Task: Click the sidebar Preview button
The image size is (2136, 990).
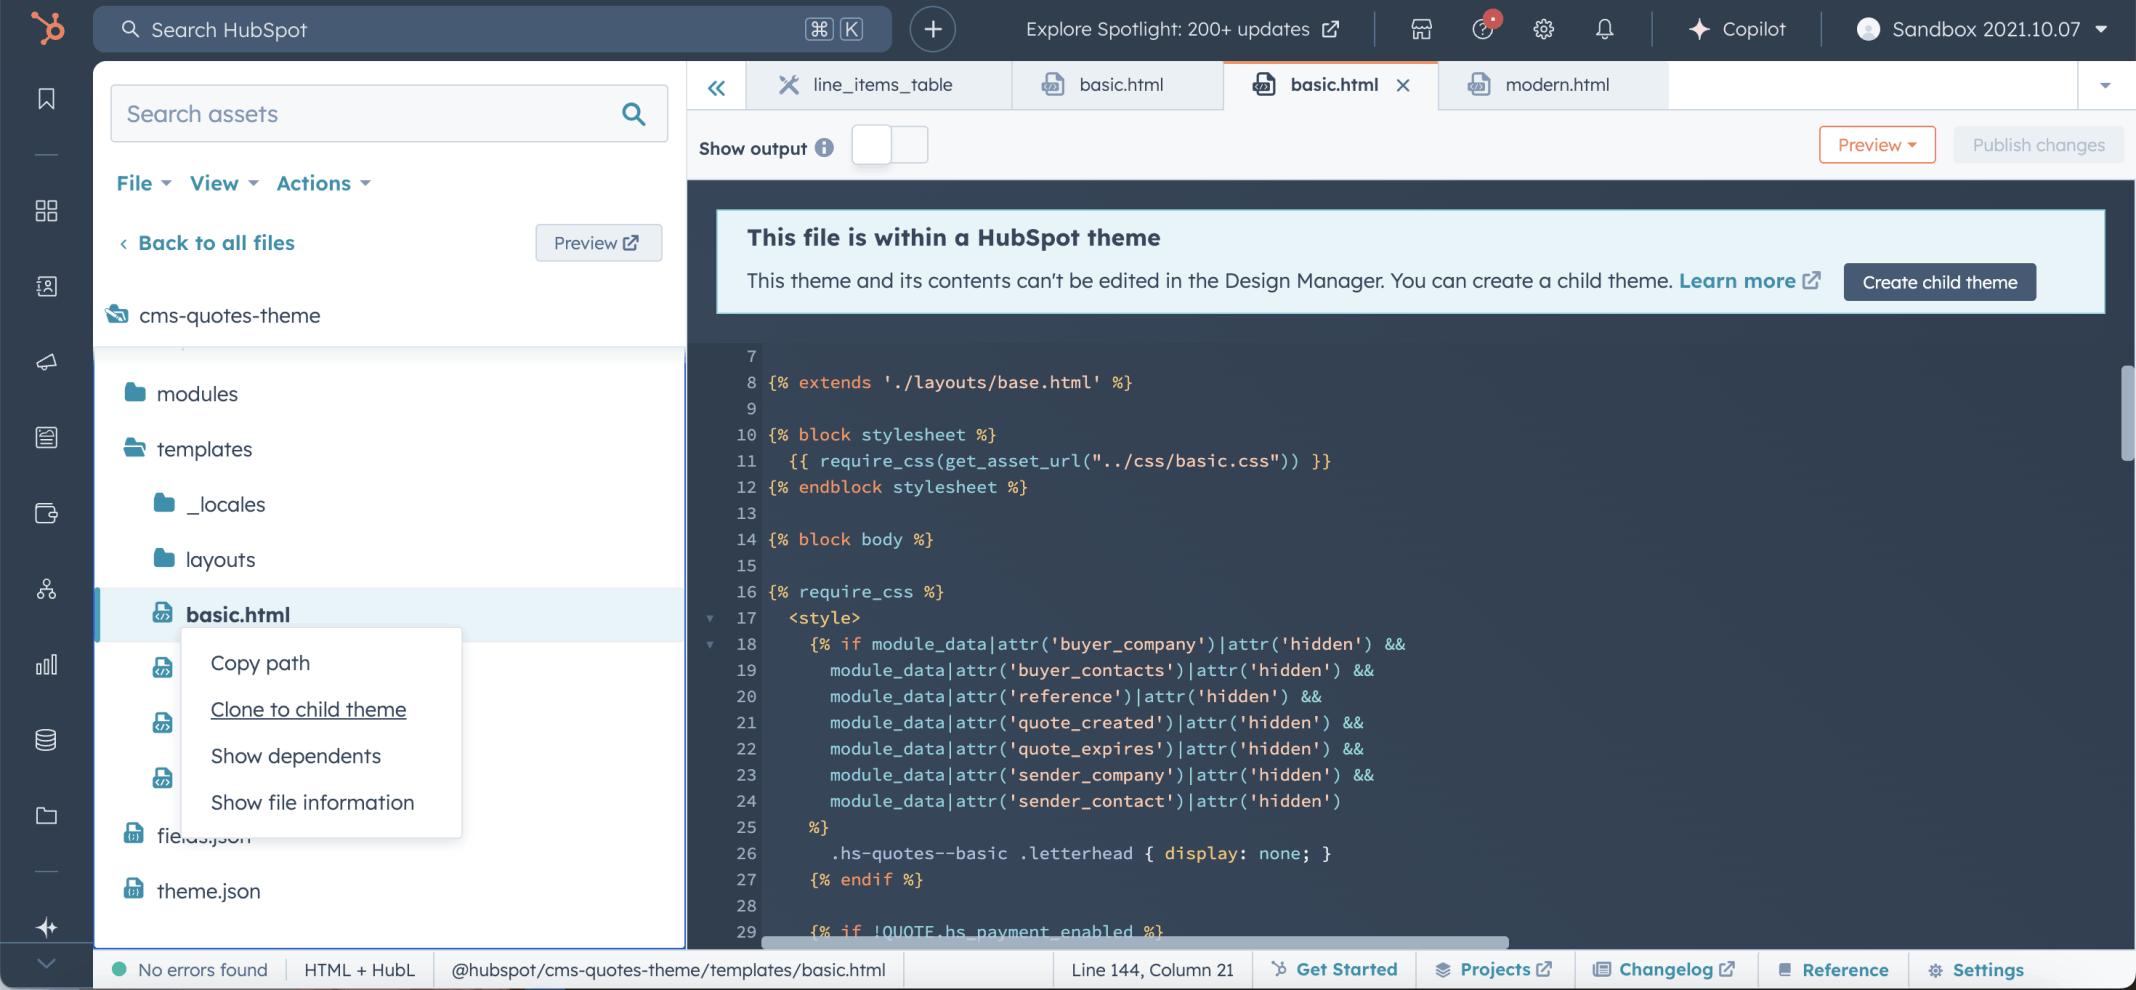Action: click(598, 243)
